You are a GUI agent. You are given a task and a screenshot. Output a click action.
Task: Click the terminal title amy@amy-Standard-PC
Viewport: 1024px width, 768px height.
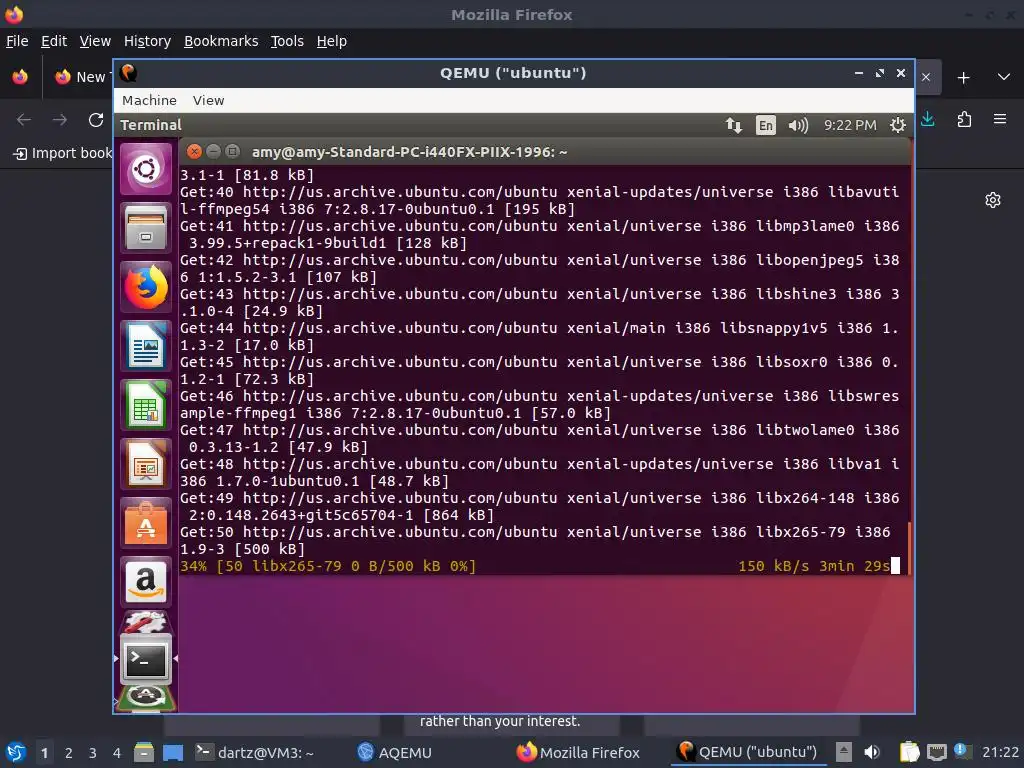(409, 152)
